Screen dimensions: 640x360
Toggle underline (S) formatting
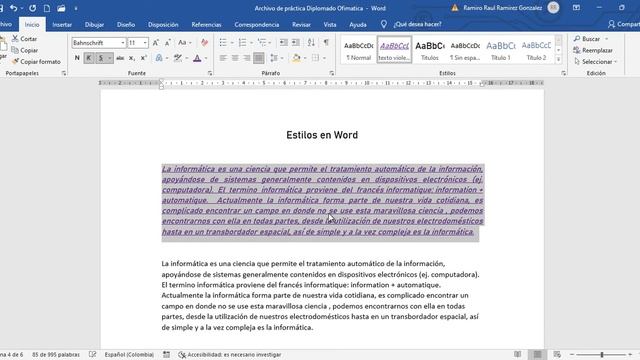(x=100, y=58)
